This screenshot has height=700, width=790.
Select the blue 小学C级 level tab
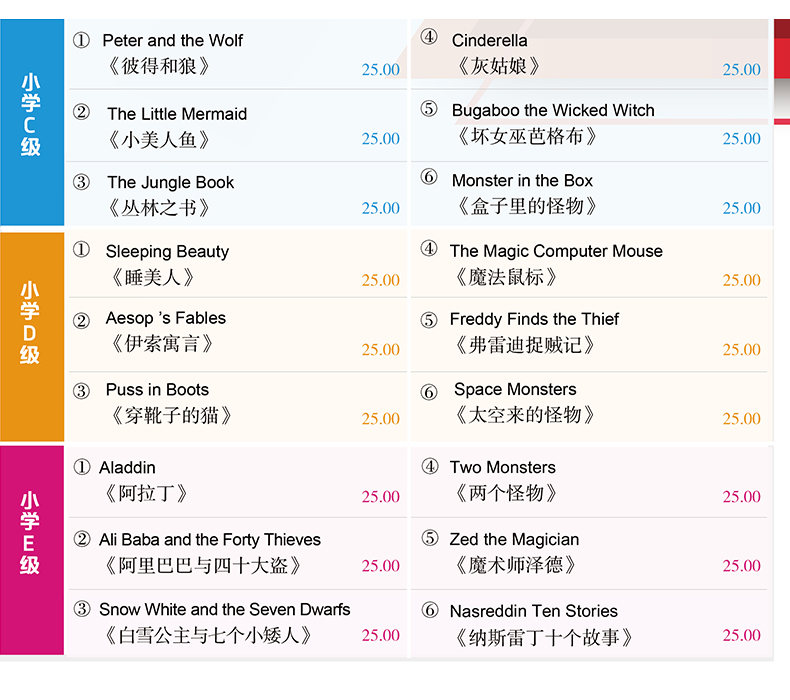[x=32, y=122]
